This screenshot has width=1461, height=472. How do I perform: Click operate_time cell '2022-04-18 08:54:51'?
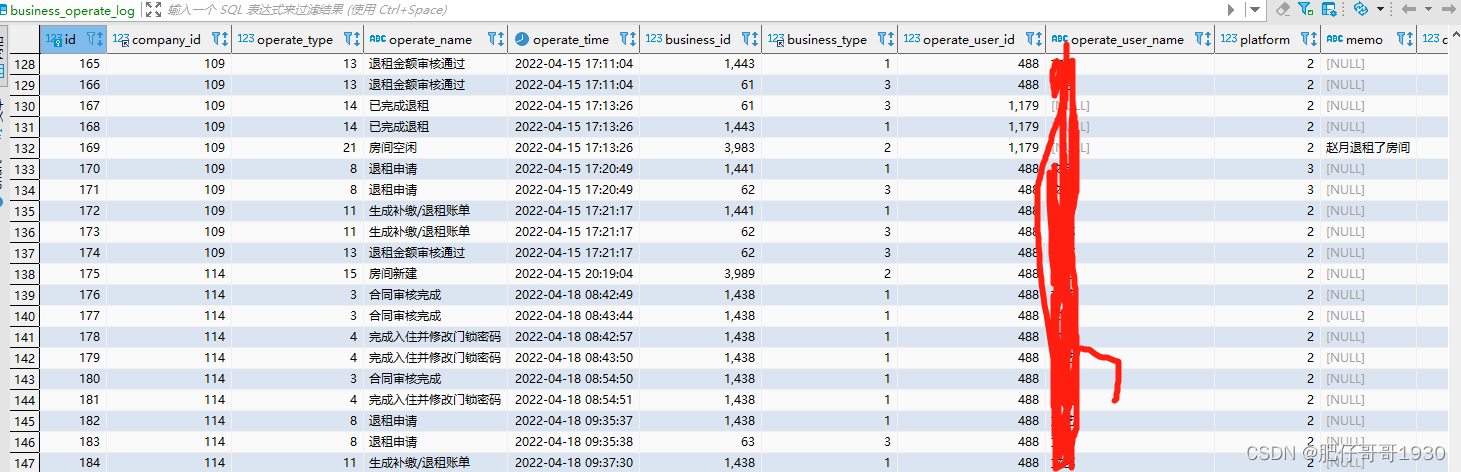pos(573,400)
